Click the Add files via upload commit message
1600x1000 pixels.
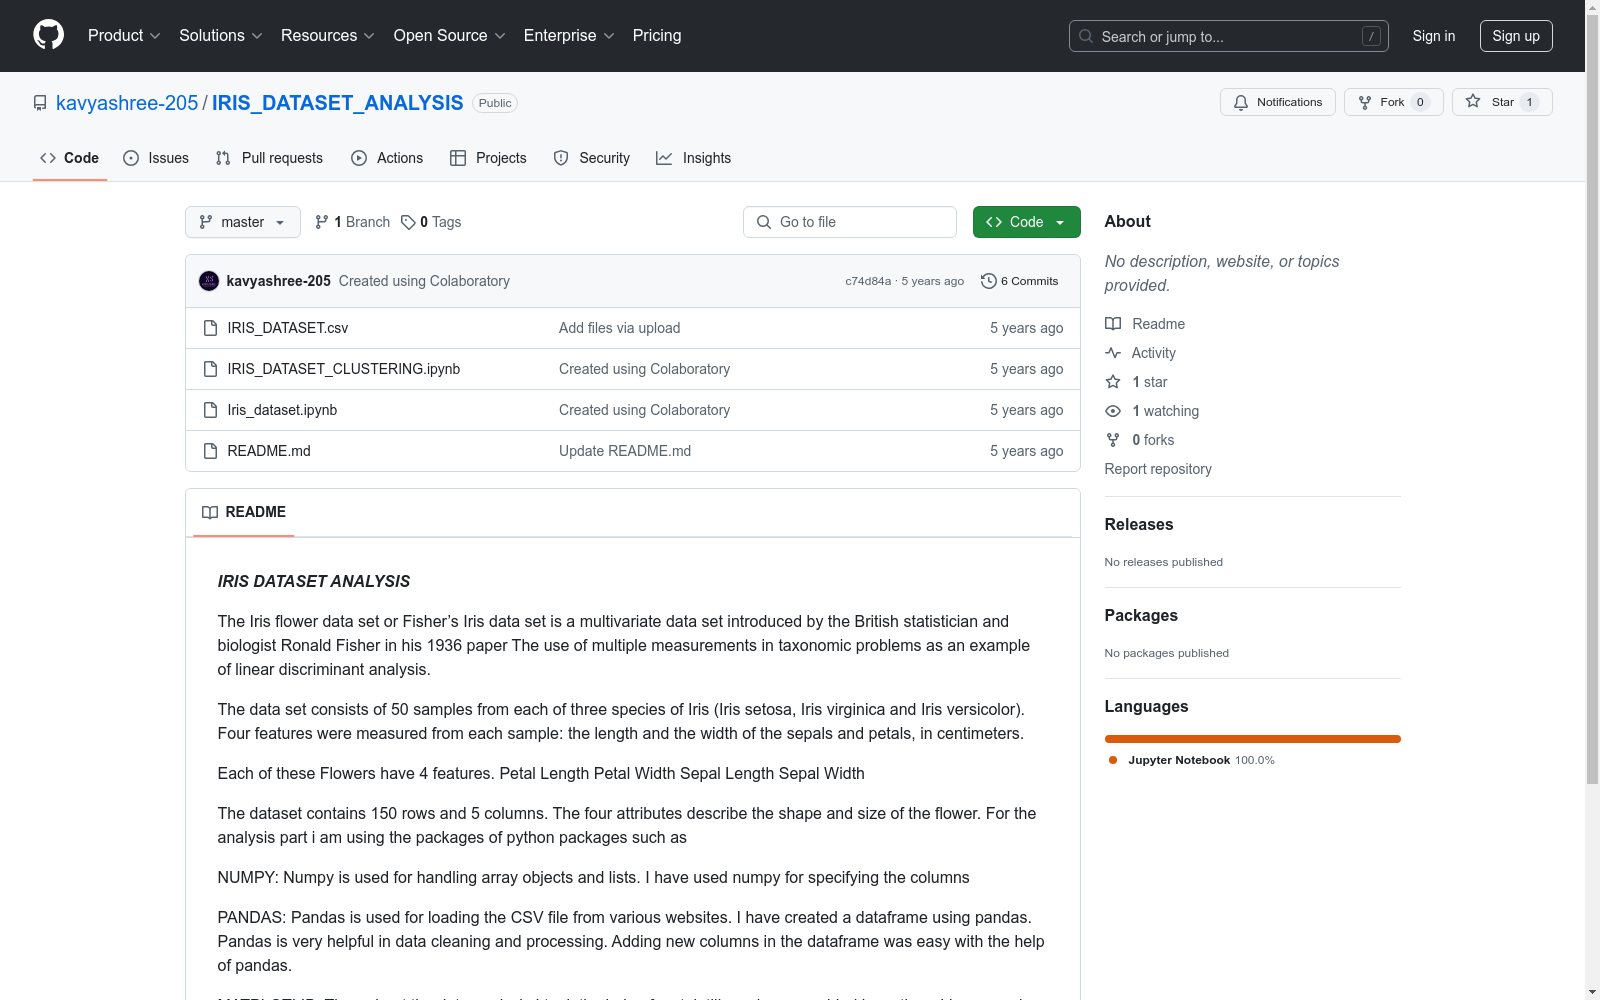620,328
